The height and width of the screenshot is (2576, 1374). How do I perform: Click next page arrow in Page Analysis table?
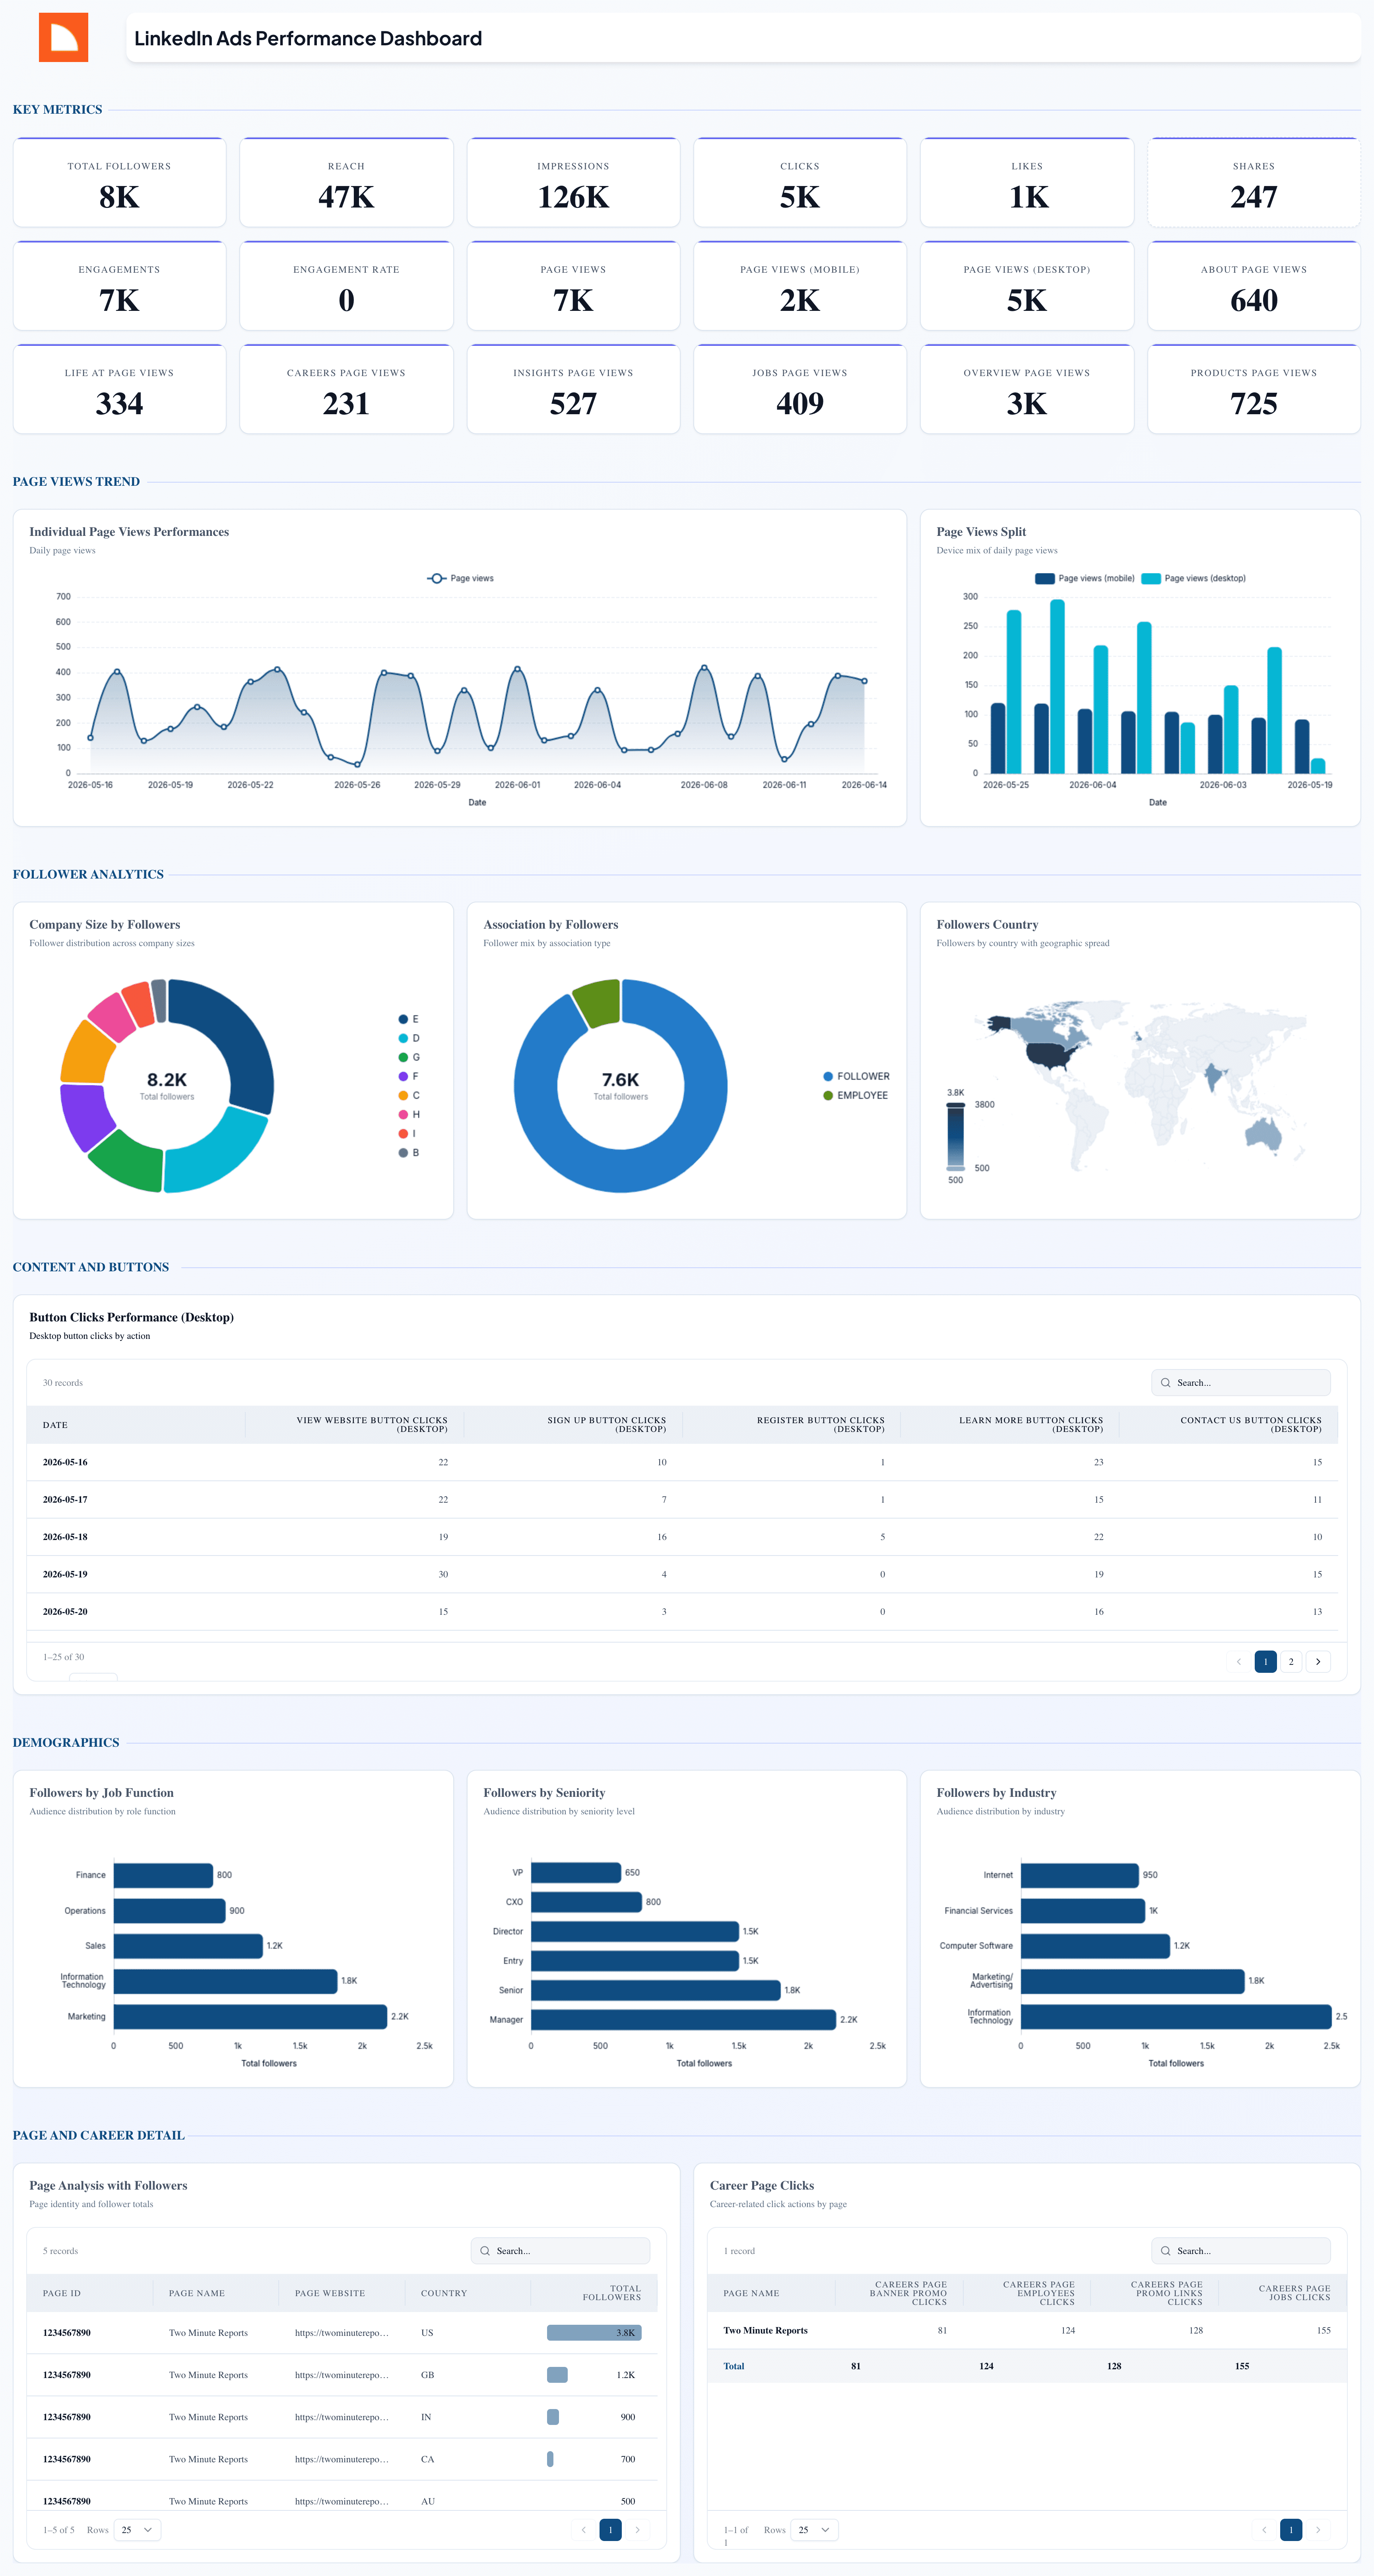637,2530
